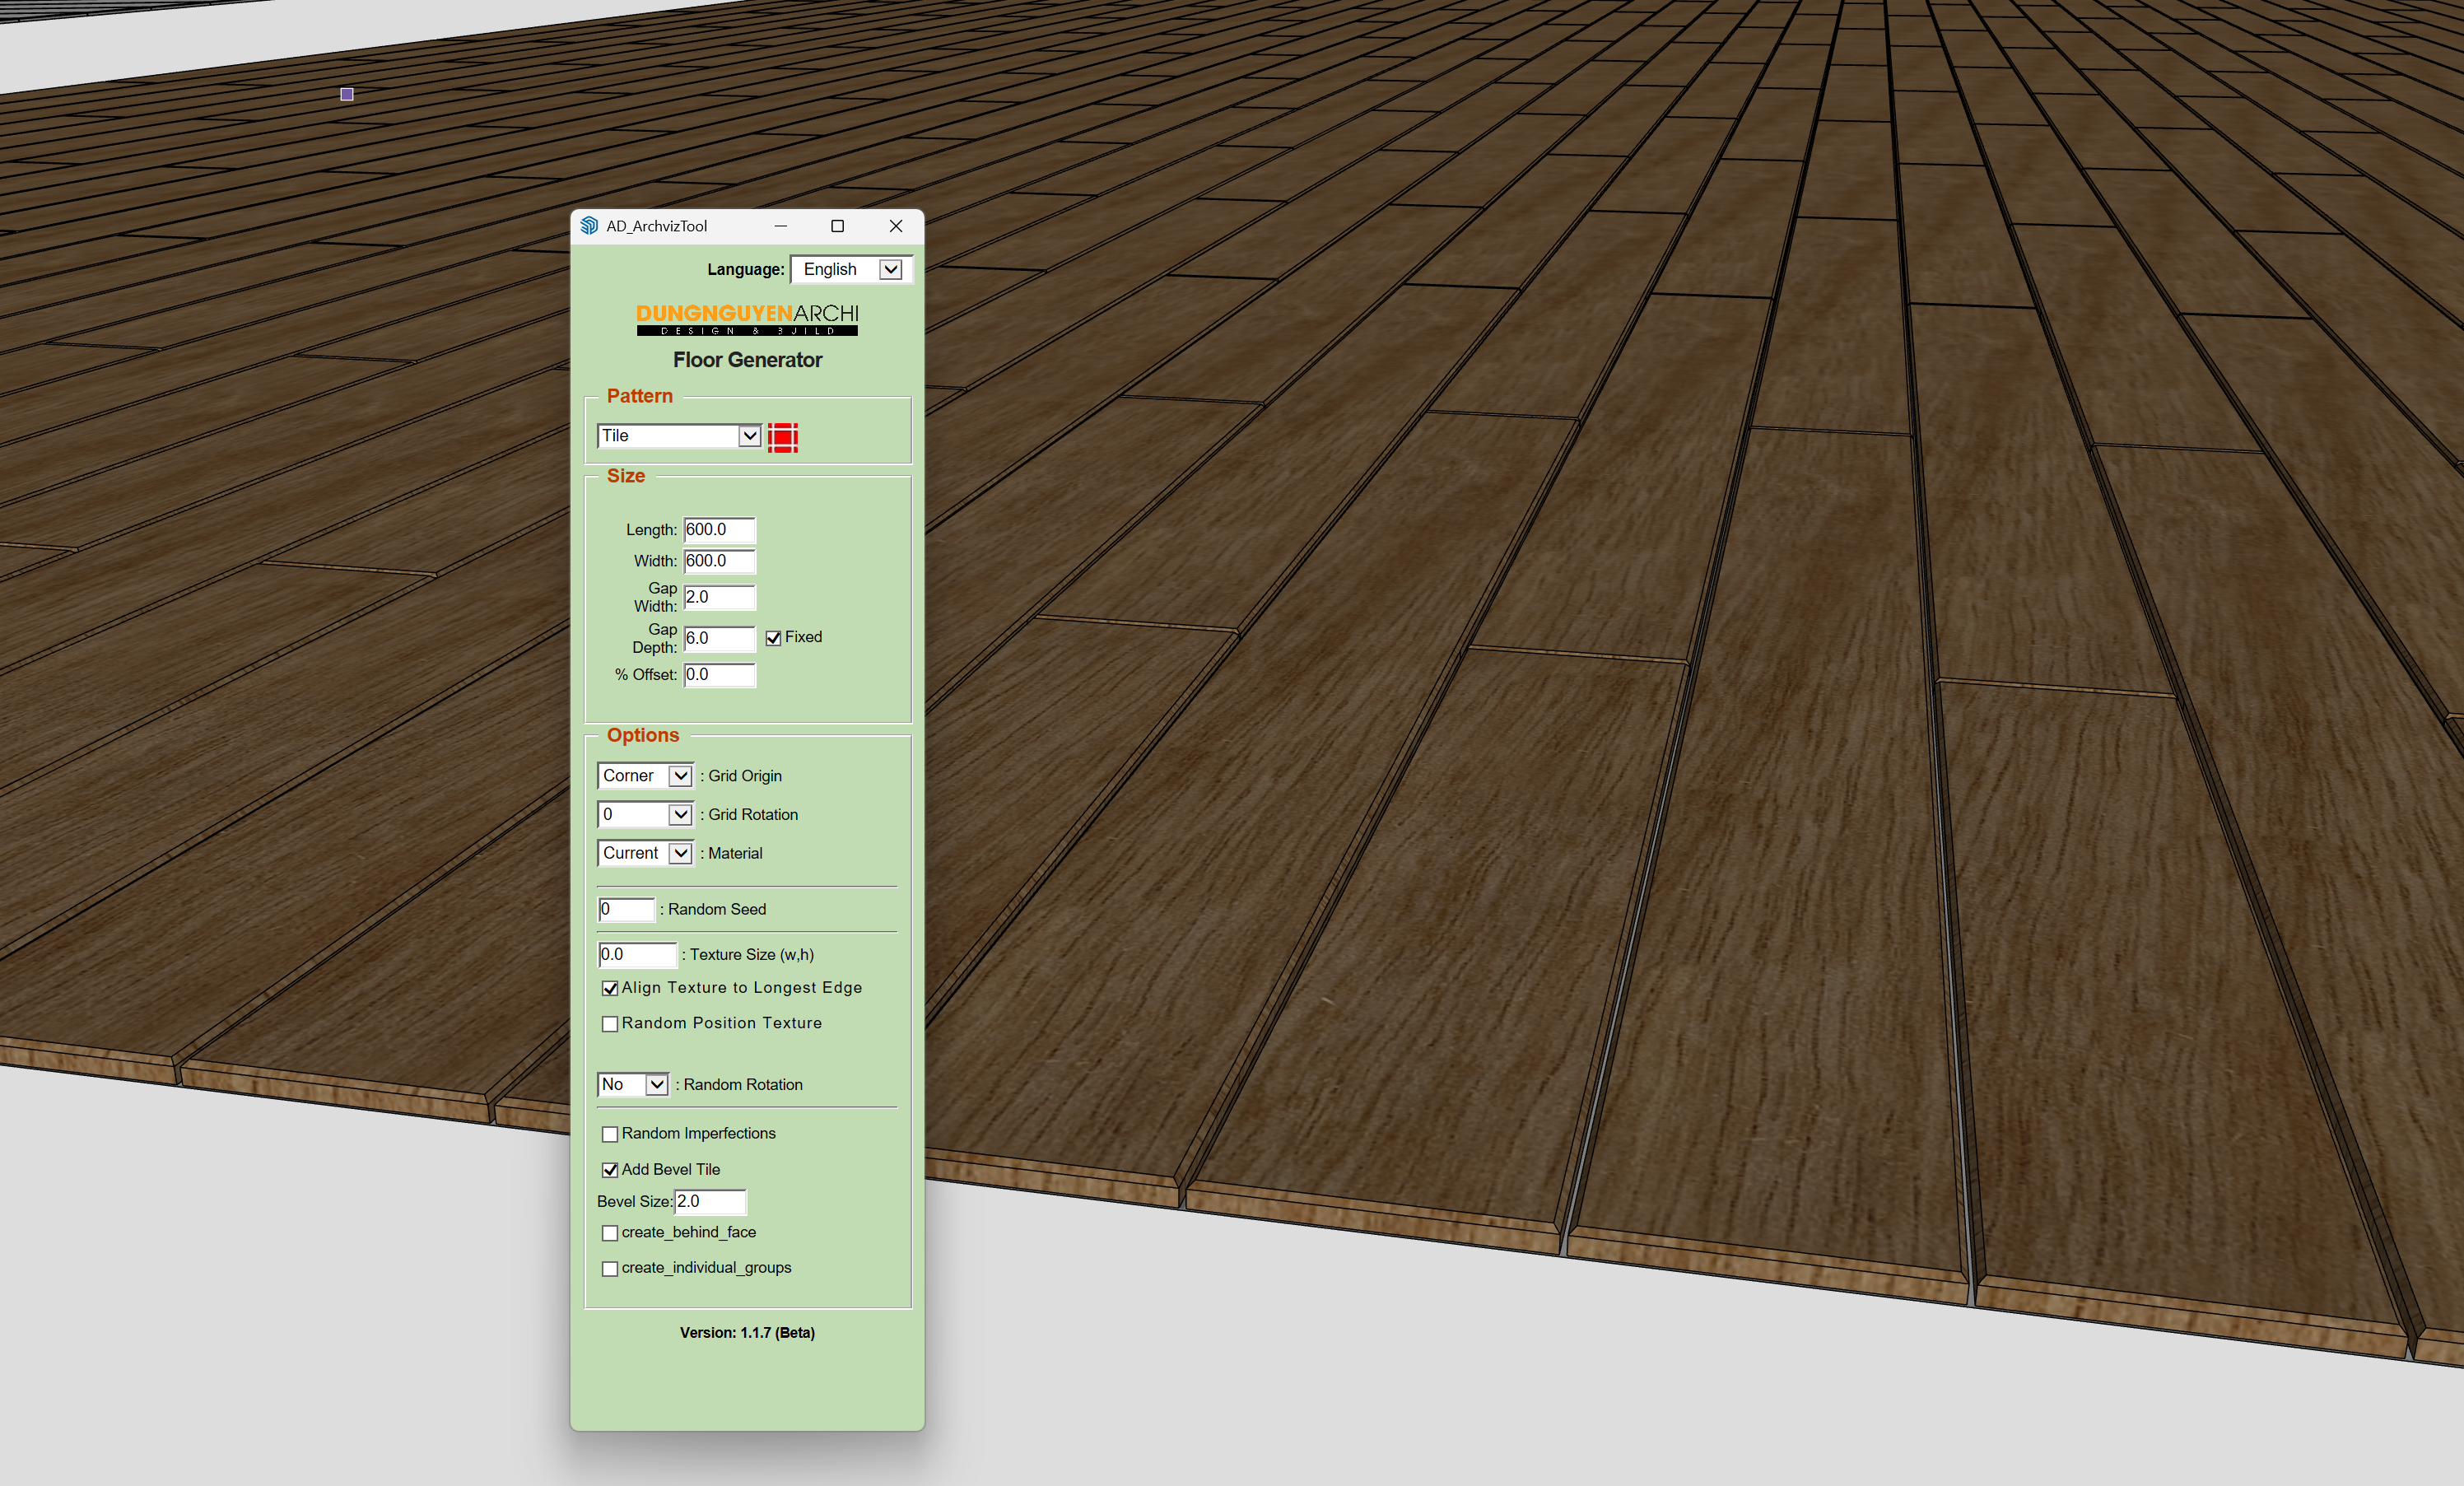Click the Pattern section label

pyautogui.click(x=640, y=396)
